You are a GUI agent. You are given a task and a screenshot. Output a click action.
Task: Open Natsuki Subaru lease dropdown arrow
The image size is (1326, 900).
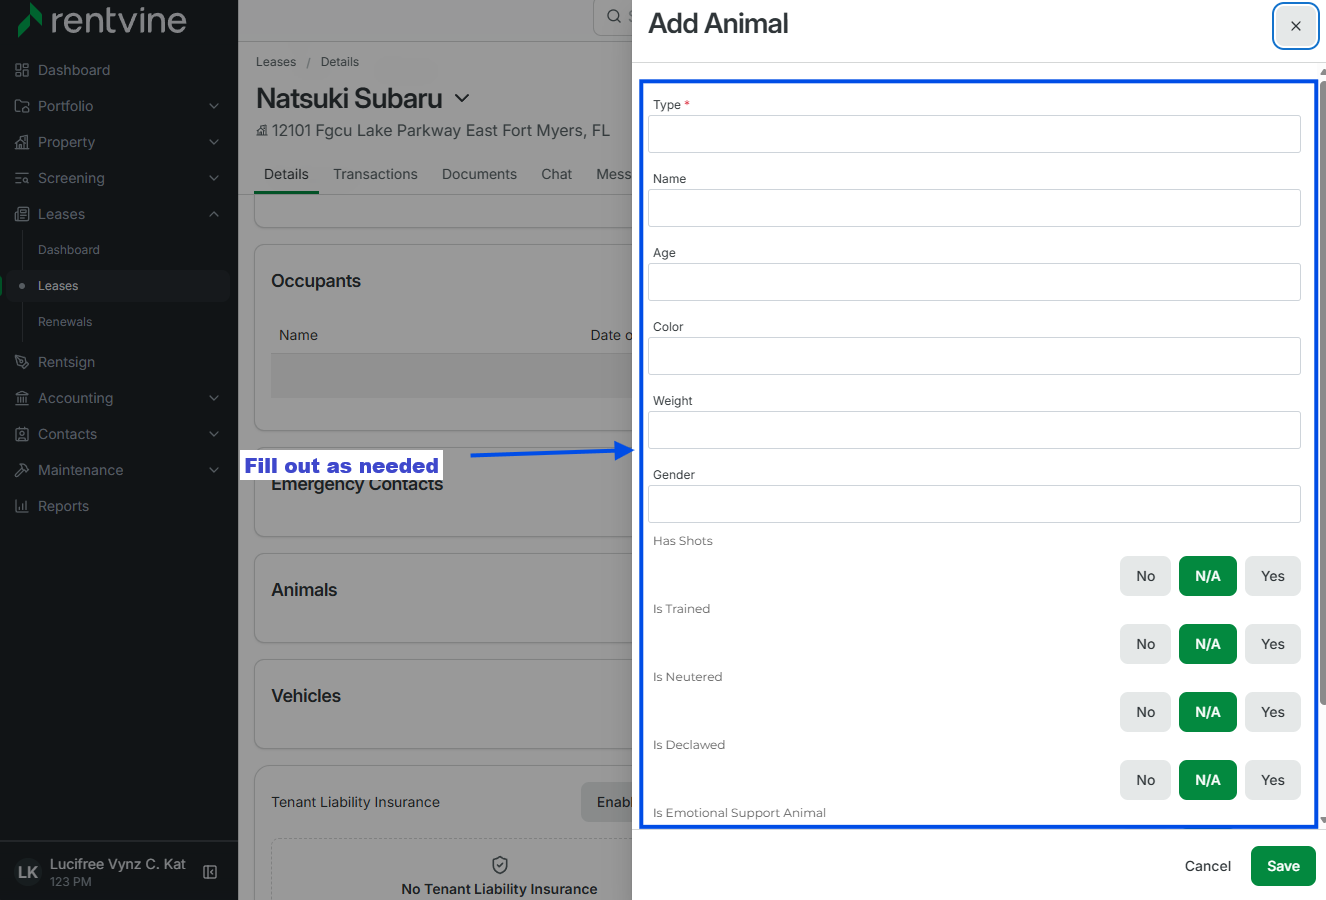(462, 98)
